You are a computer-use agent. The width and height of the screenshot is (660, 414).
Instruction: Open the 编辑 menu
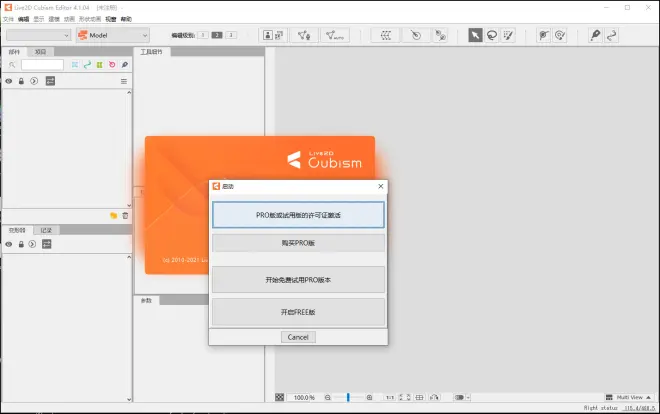point(24,19)
